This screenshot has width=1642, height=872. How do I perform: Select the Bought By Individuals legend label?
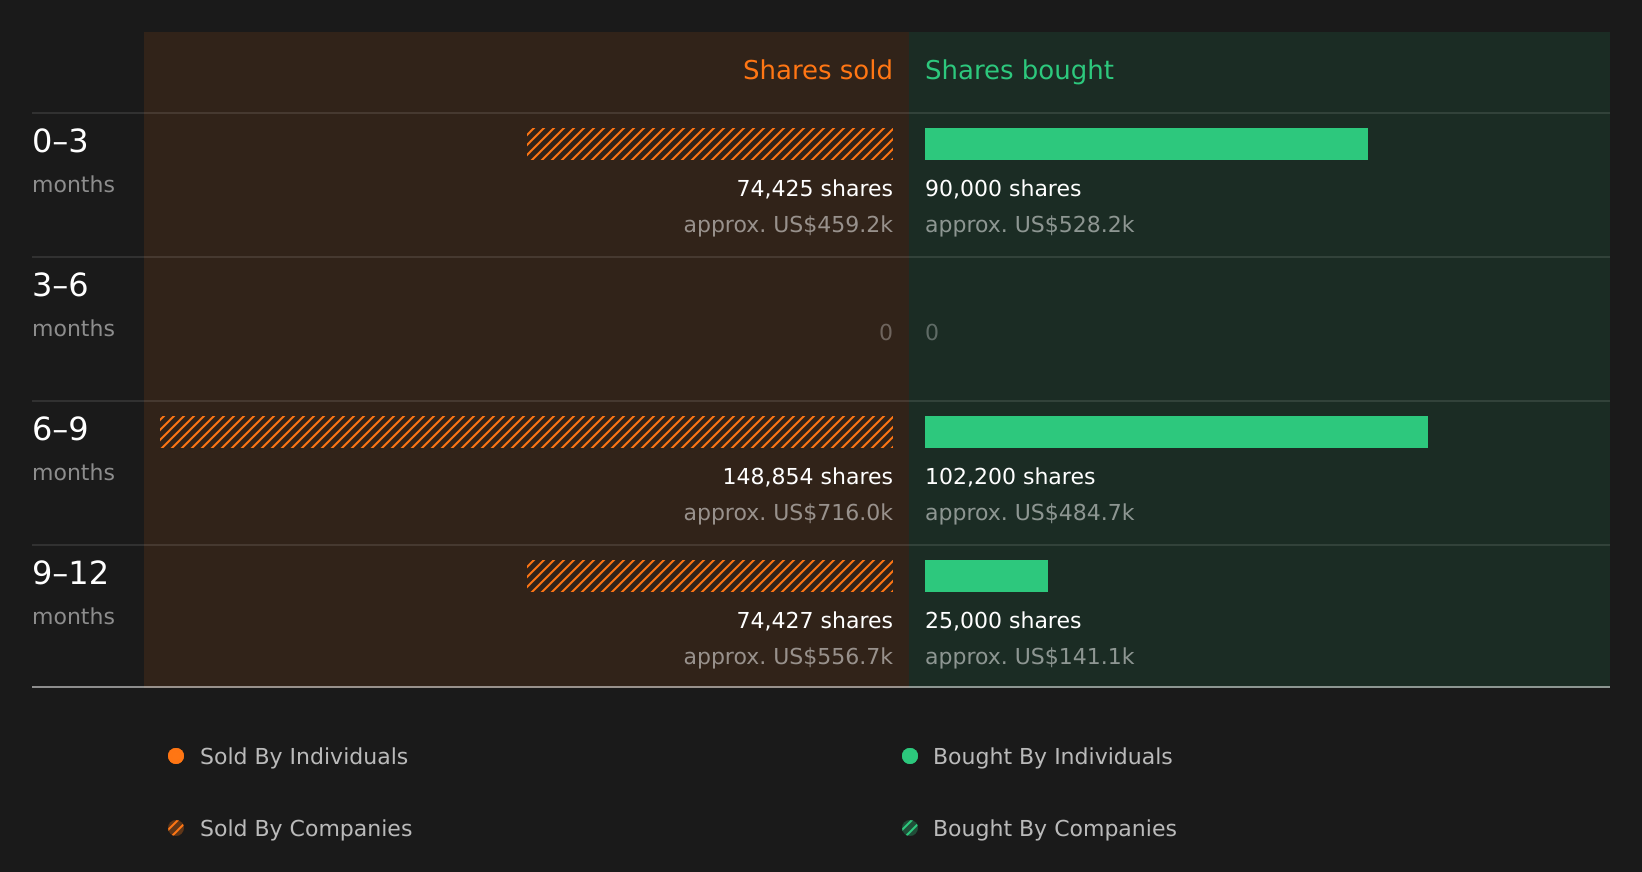coord(1052,757)
